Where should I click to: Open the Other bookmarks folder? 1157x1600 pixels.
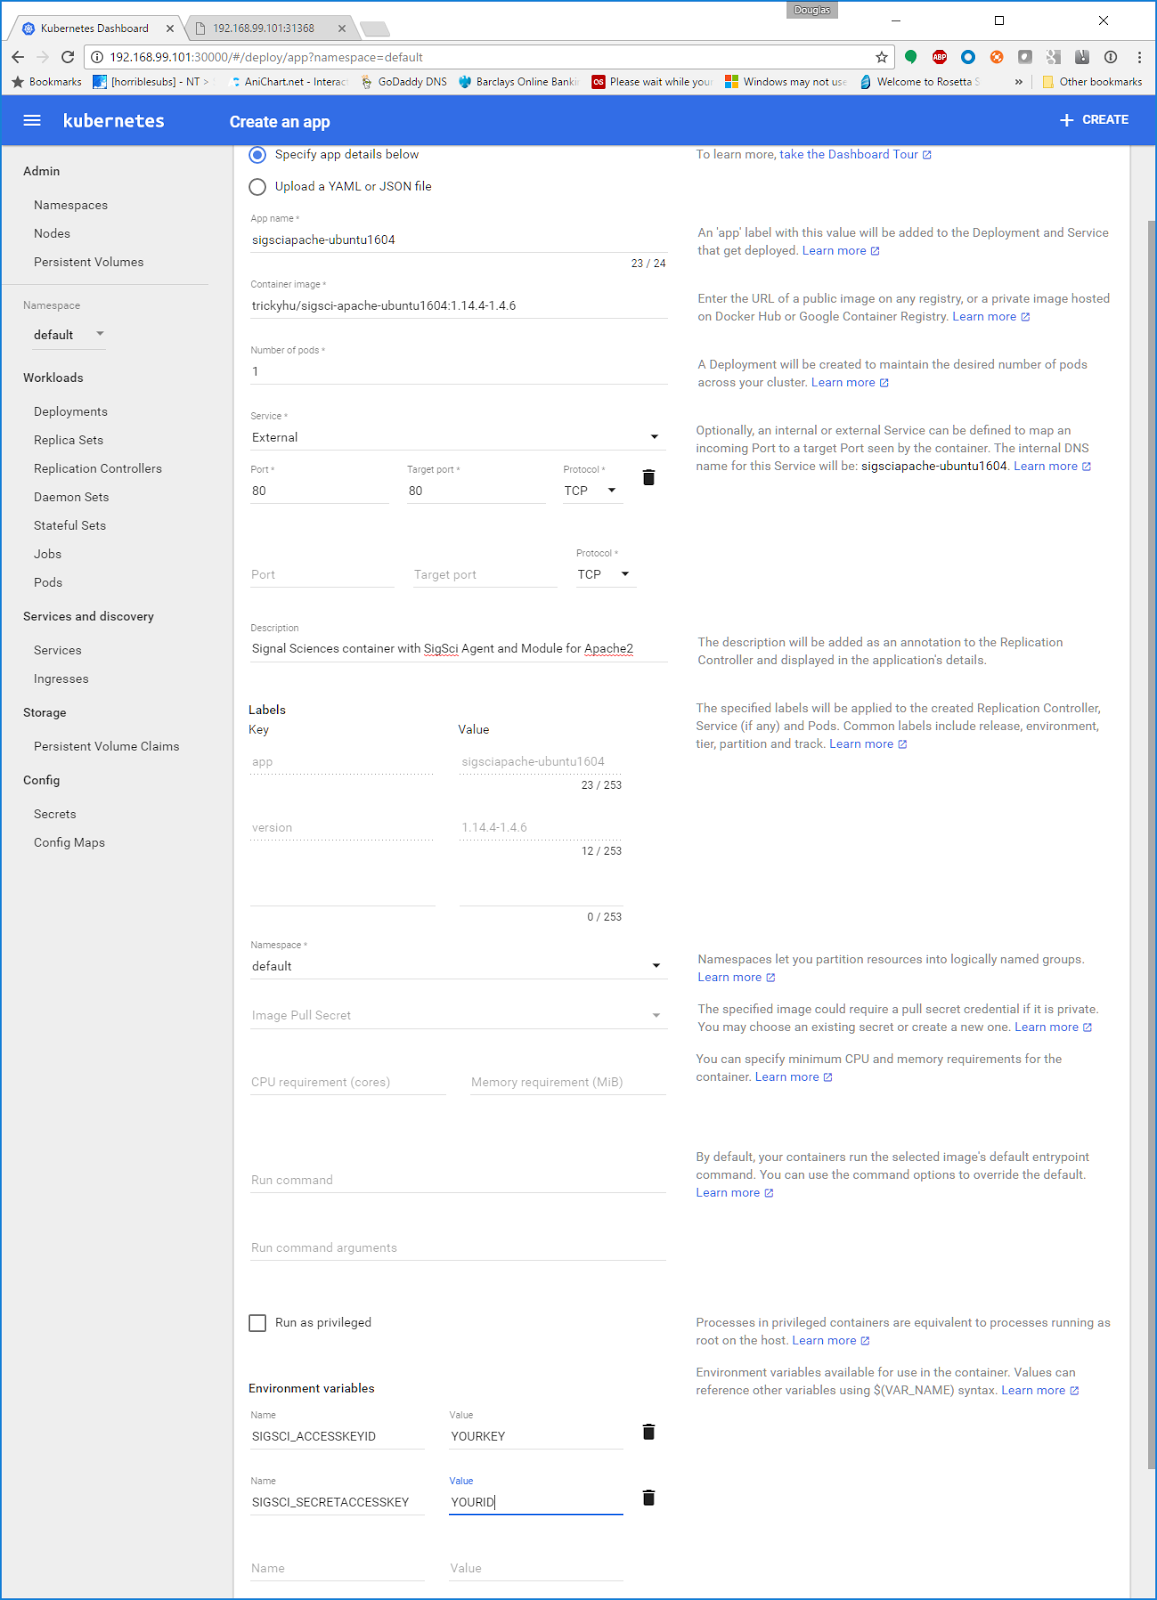pos(1092,82)
